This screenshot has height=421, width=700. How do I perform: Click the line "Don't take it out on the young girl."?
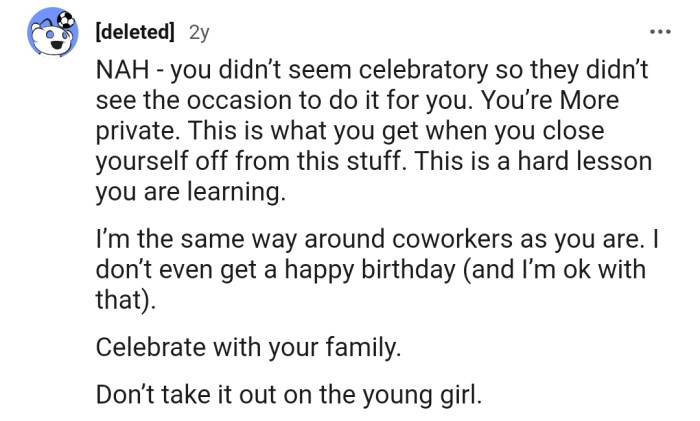[x=289, y=393]
